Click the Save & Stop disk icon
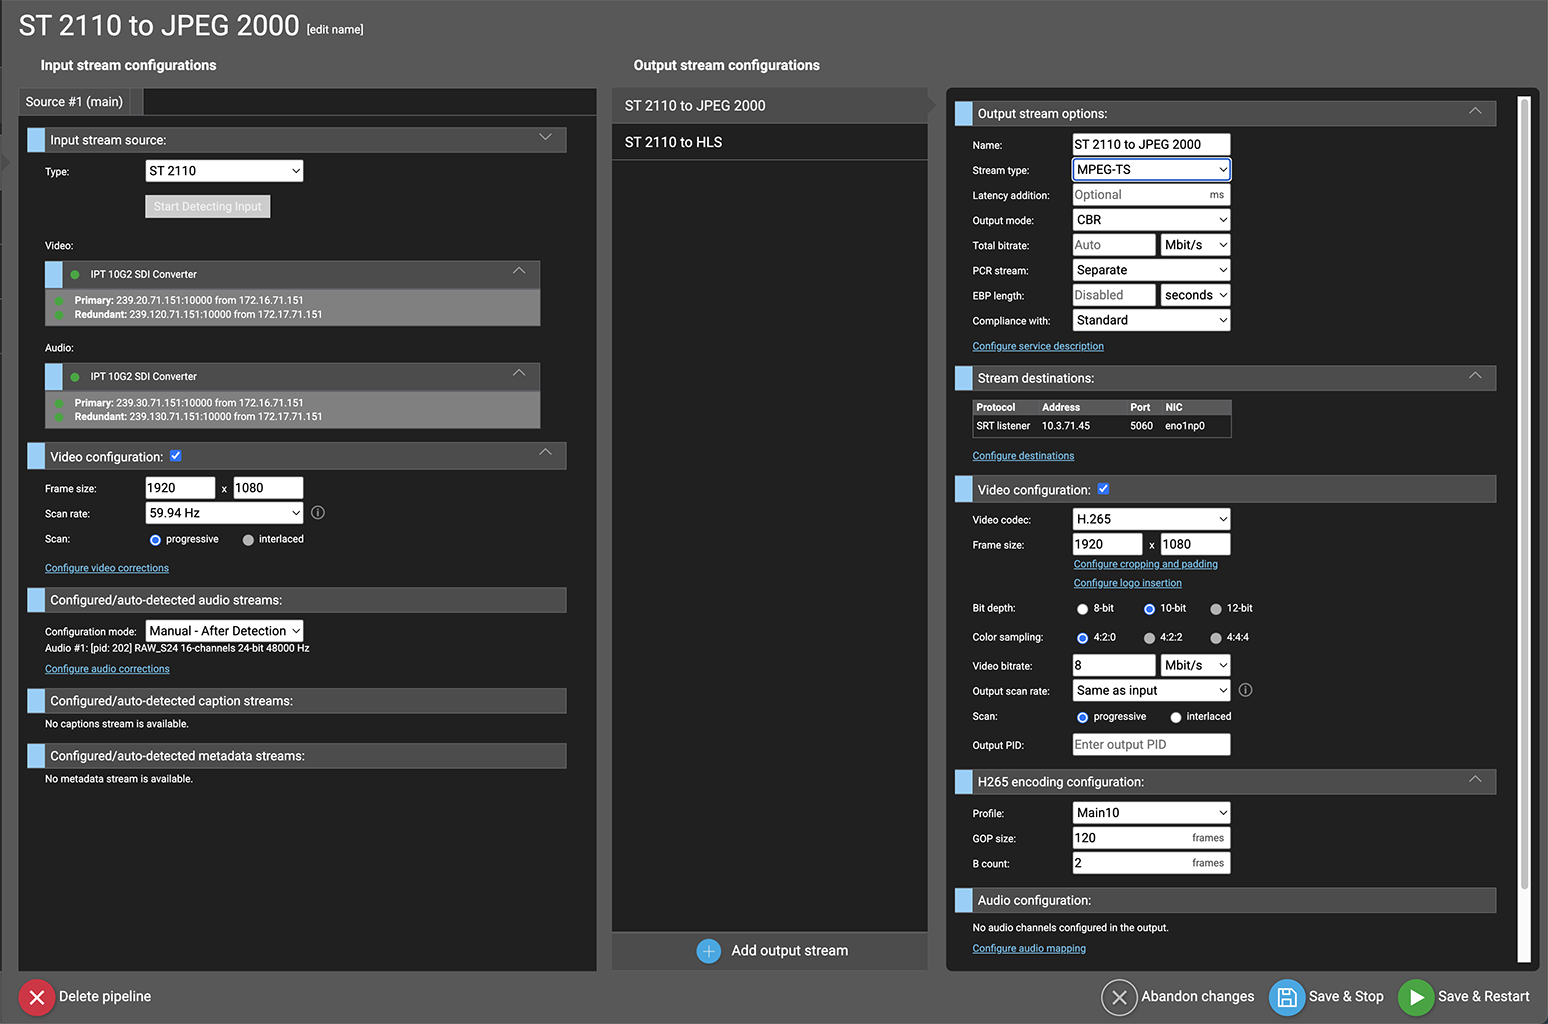1548x1024 pixels. coord(1287,997)
